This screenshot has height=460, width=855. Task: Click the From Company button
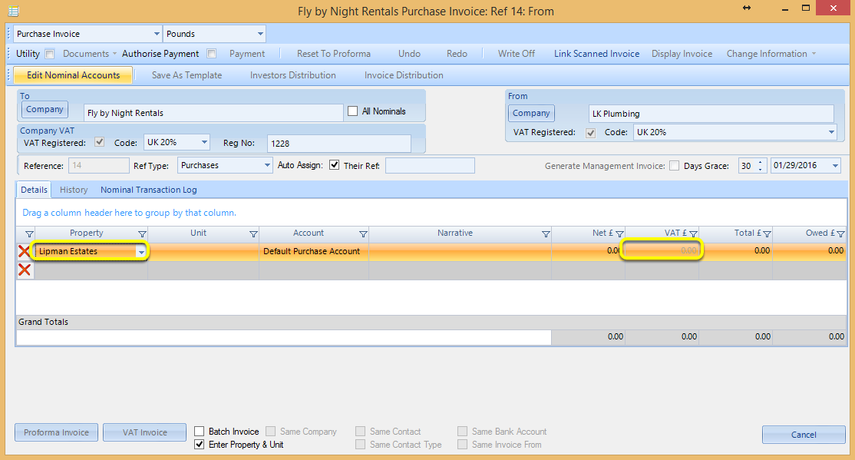click(x=531, y=113)
